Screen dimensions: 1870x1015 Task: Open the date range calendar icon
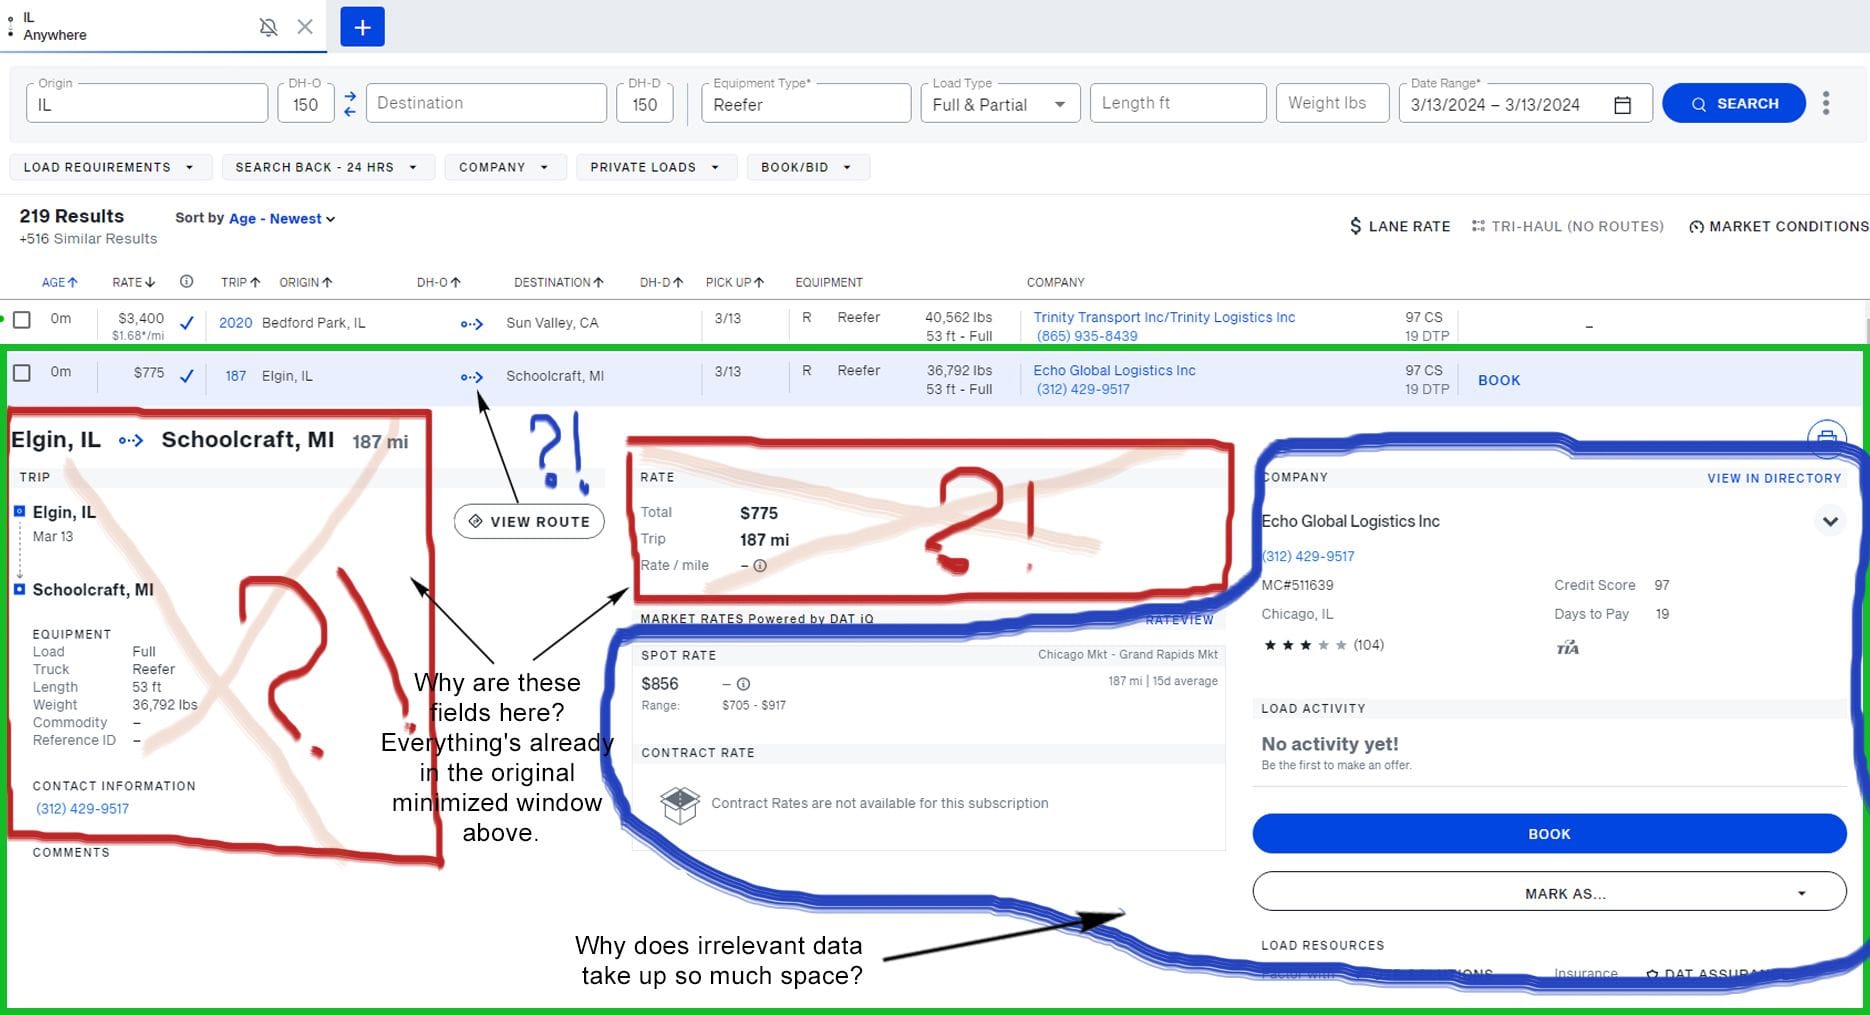pyautogui.click(x=1622, y=105)
